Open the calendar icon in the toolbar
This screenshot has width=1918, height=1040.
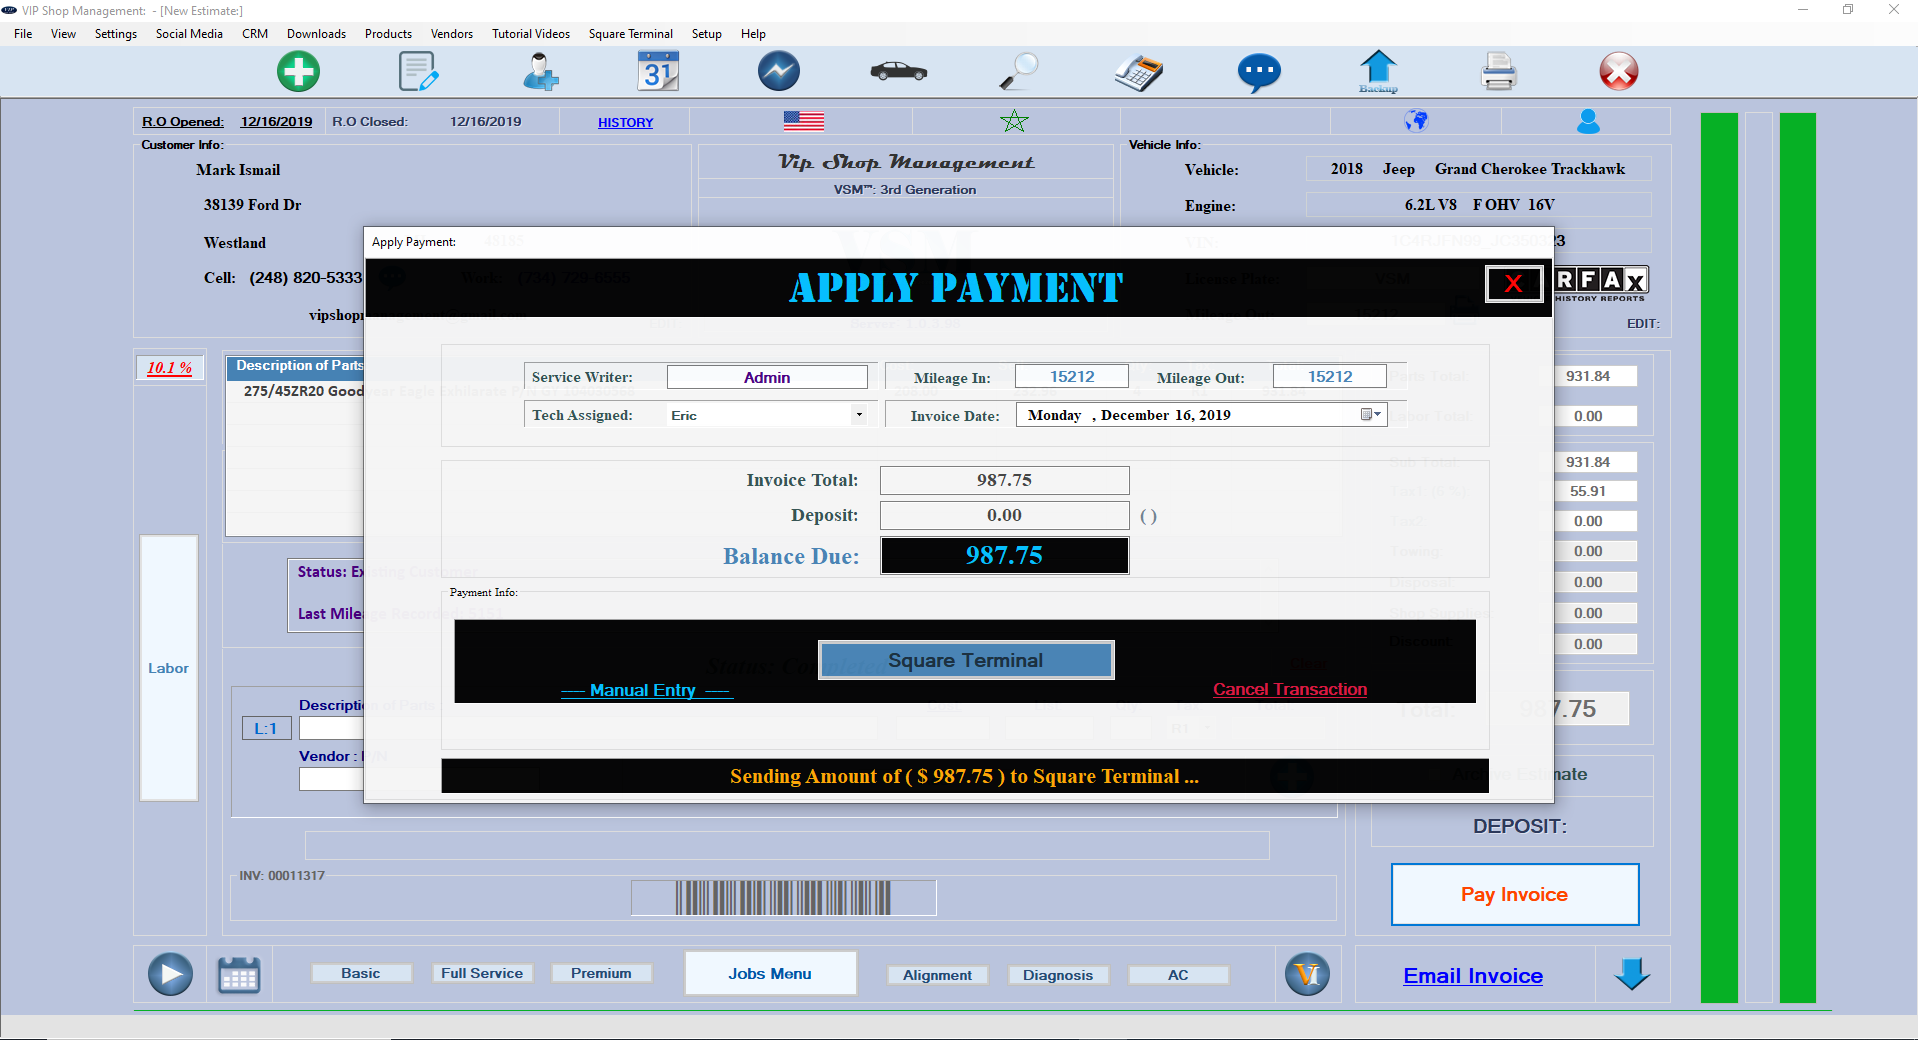pyautogui.click(x=658, y=72)
